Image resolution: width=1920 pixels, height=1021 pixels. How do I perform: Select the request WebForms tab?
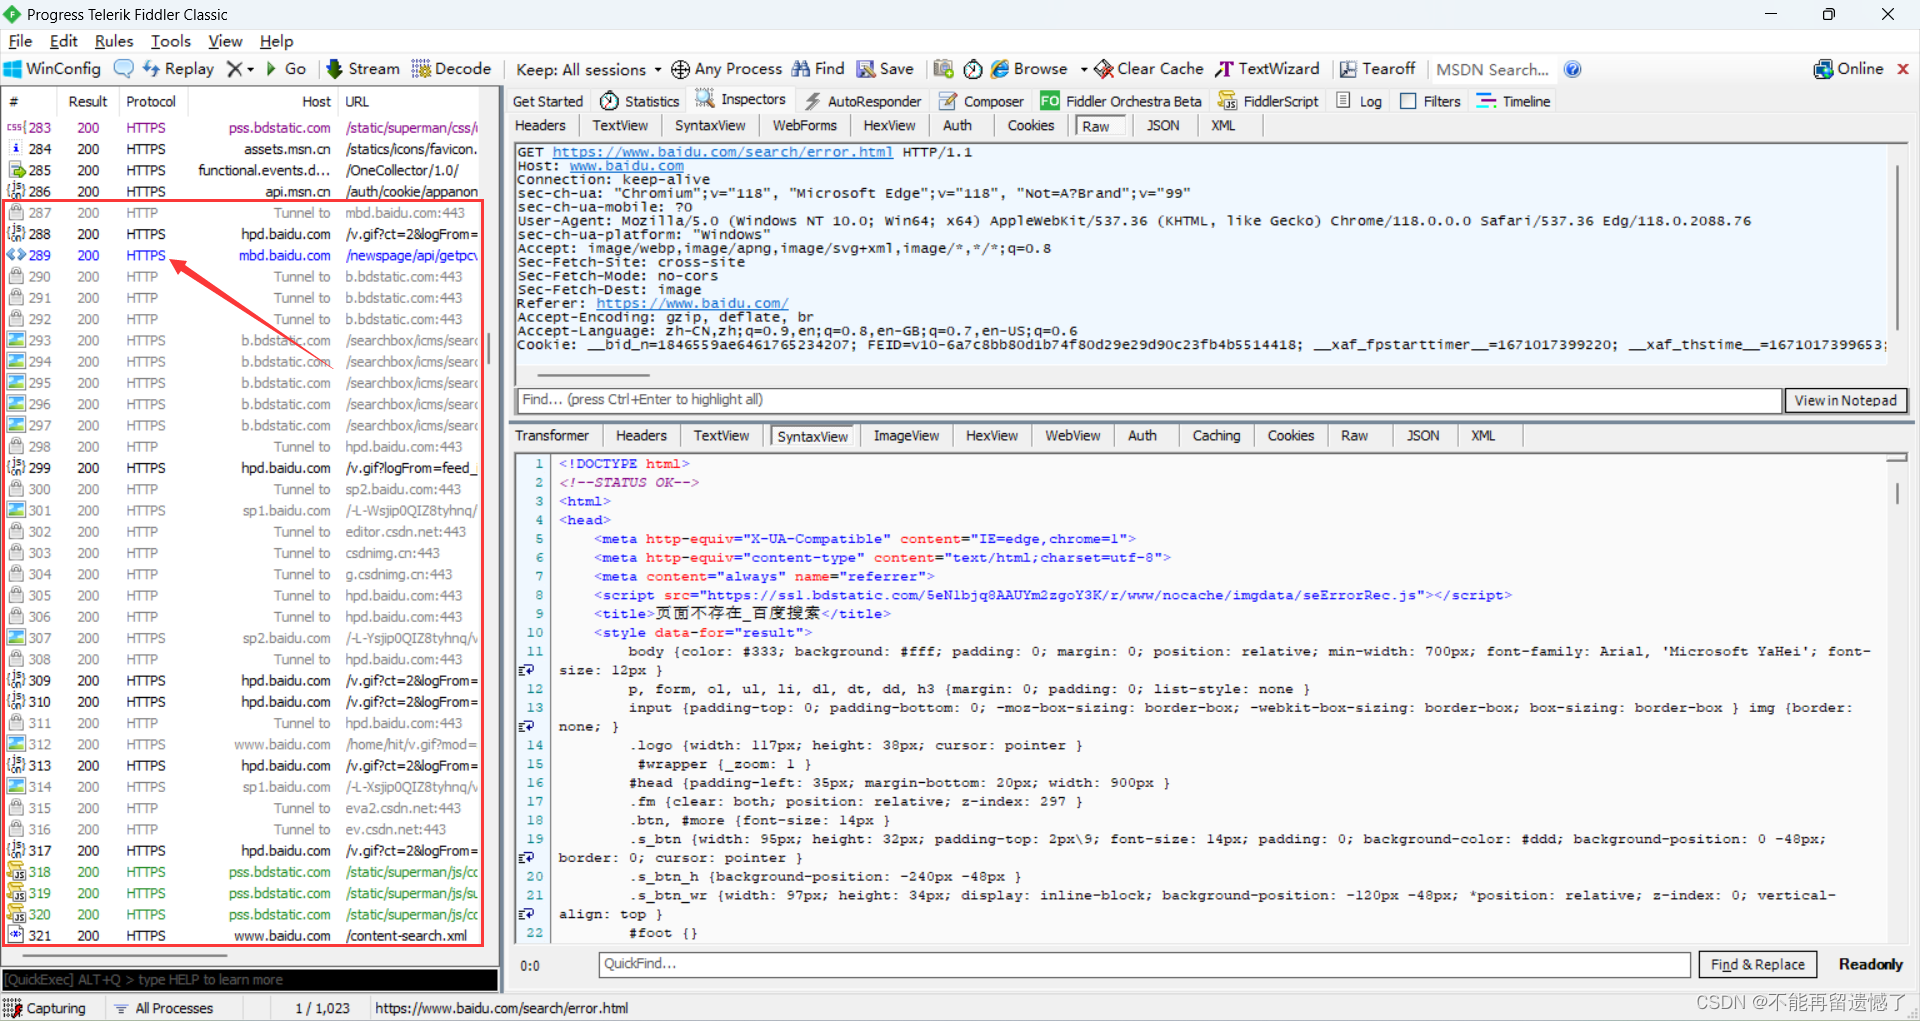click(x=804, y=125)
